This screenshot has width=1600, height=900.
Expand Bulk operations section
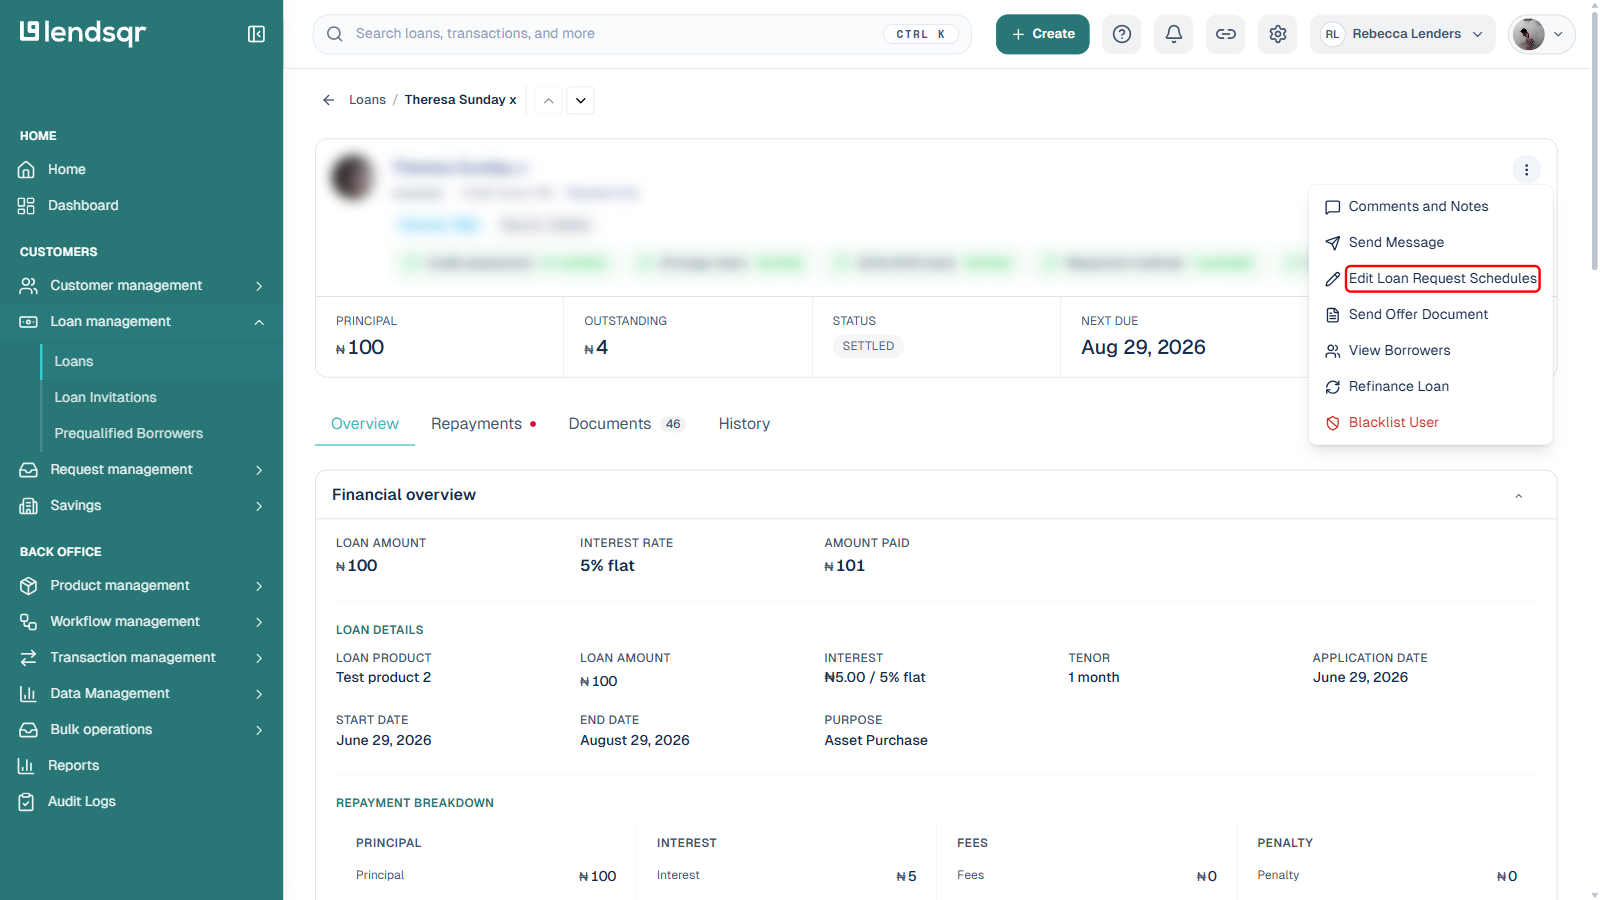(x=141, y=729)
